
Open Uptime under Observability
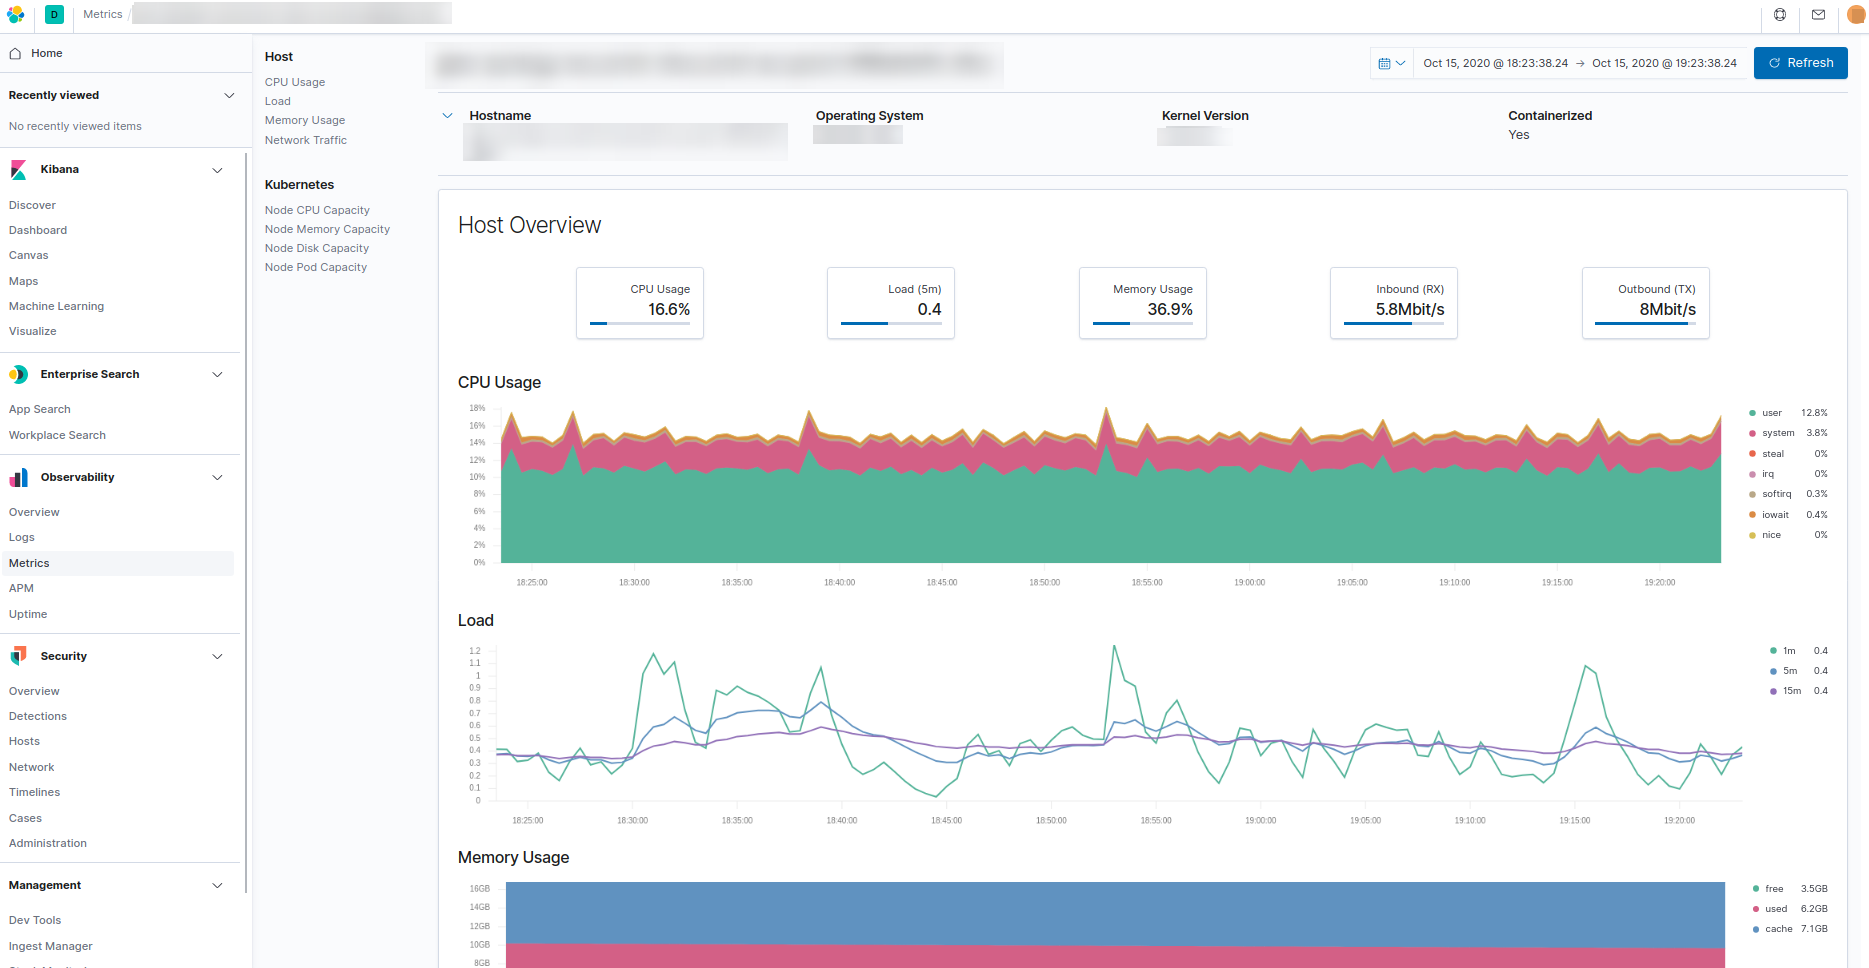tap(28, 614)
